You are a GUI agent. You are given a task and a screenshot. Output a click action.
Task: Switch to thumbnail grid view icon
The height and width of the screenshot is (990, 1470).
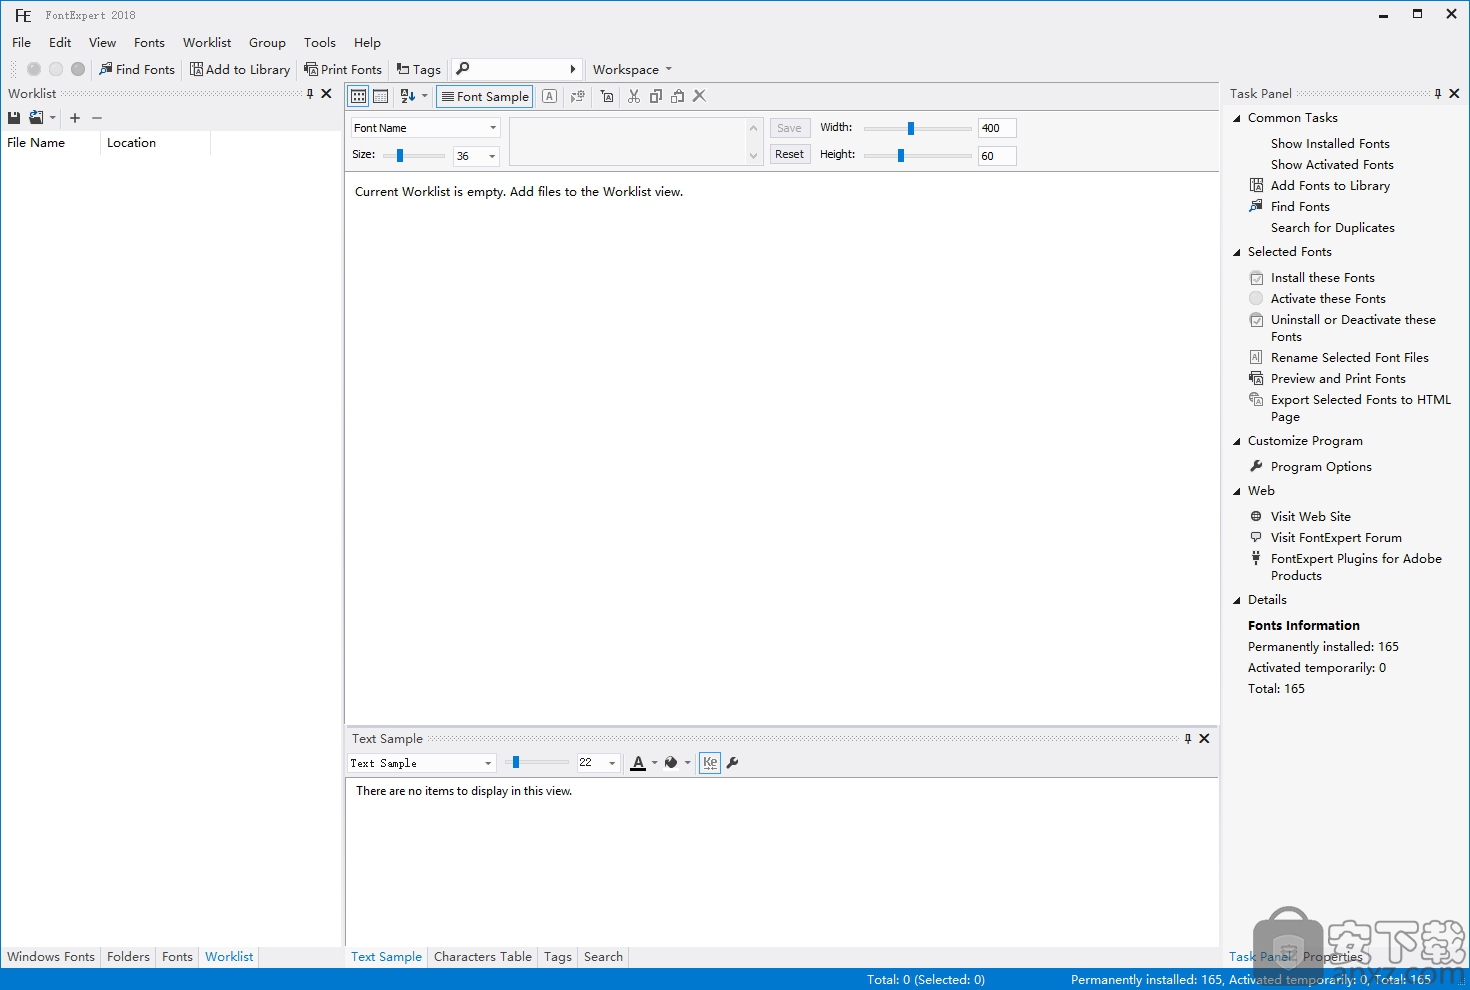(359, 96)
